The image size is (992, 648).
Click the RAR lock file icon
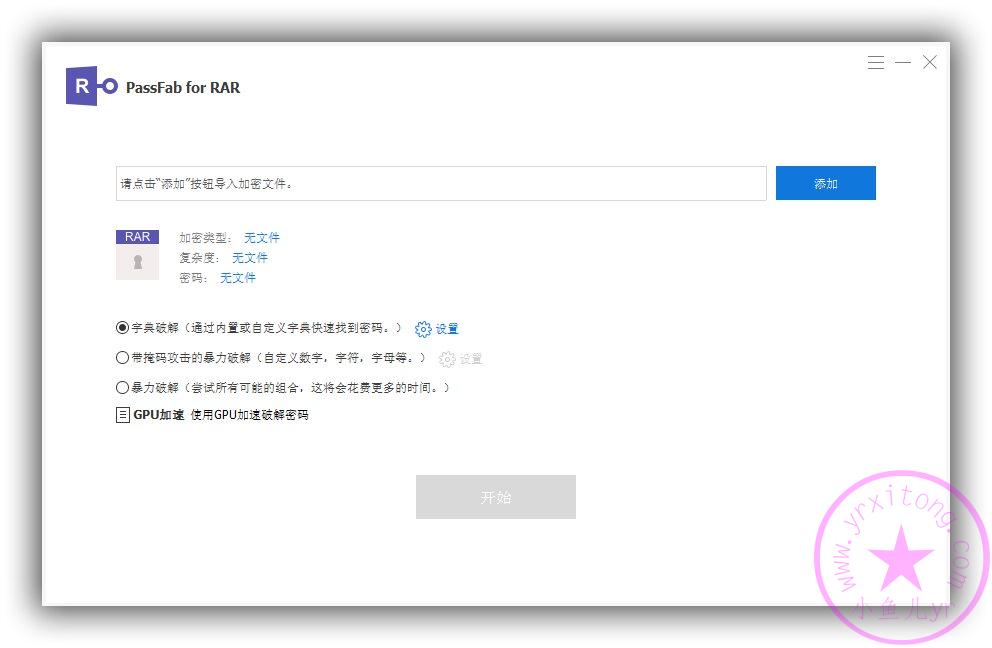137,254
